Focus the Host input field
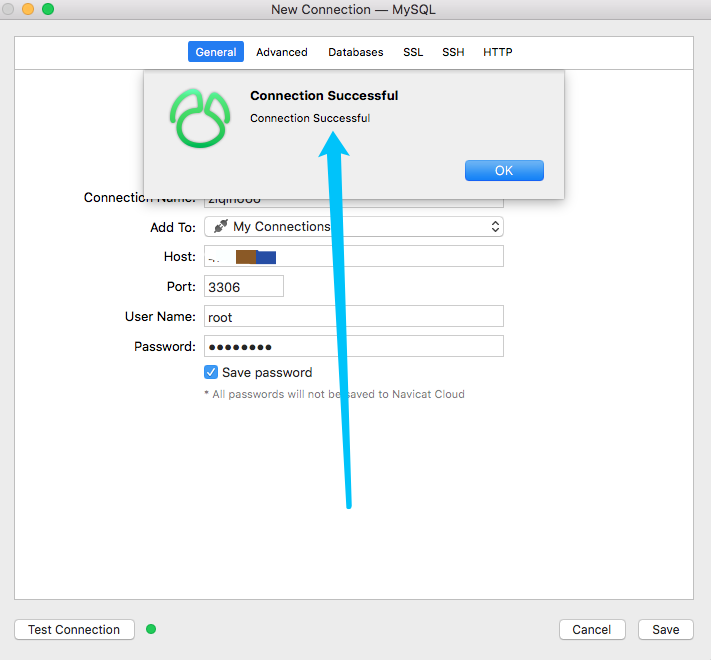The image size is (711, 660). coord(354,256)
